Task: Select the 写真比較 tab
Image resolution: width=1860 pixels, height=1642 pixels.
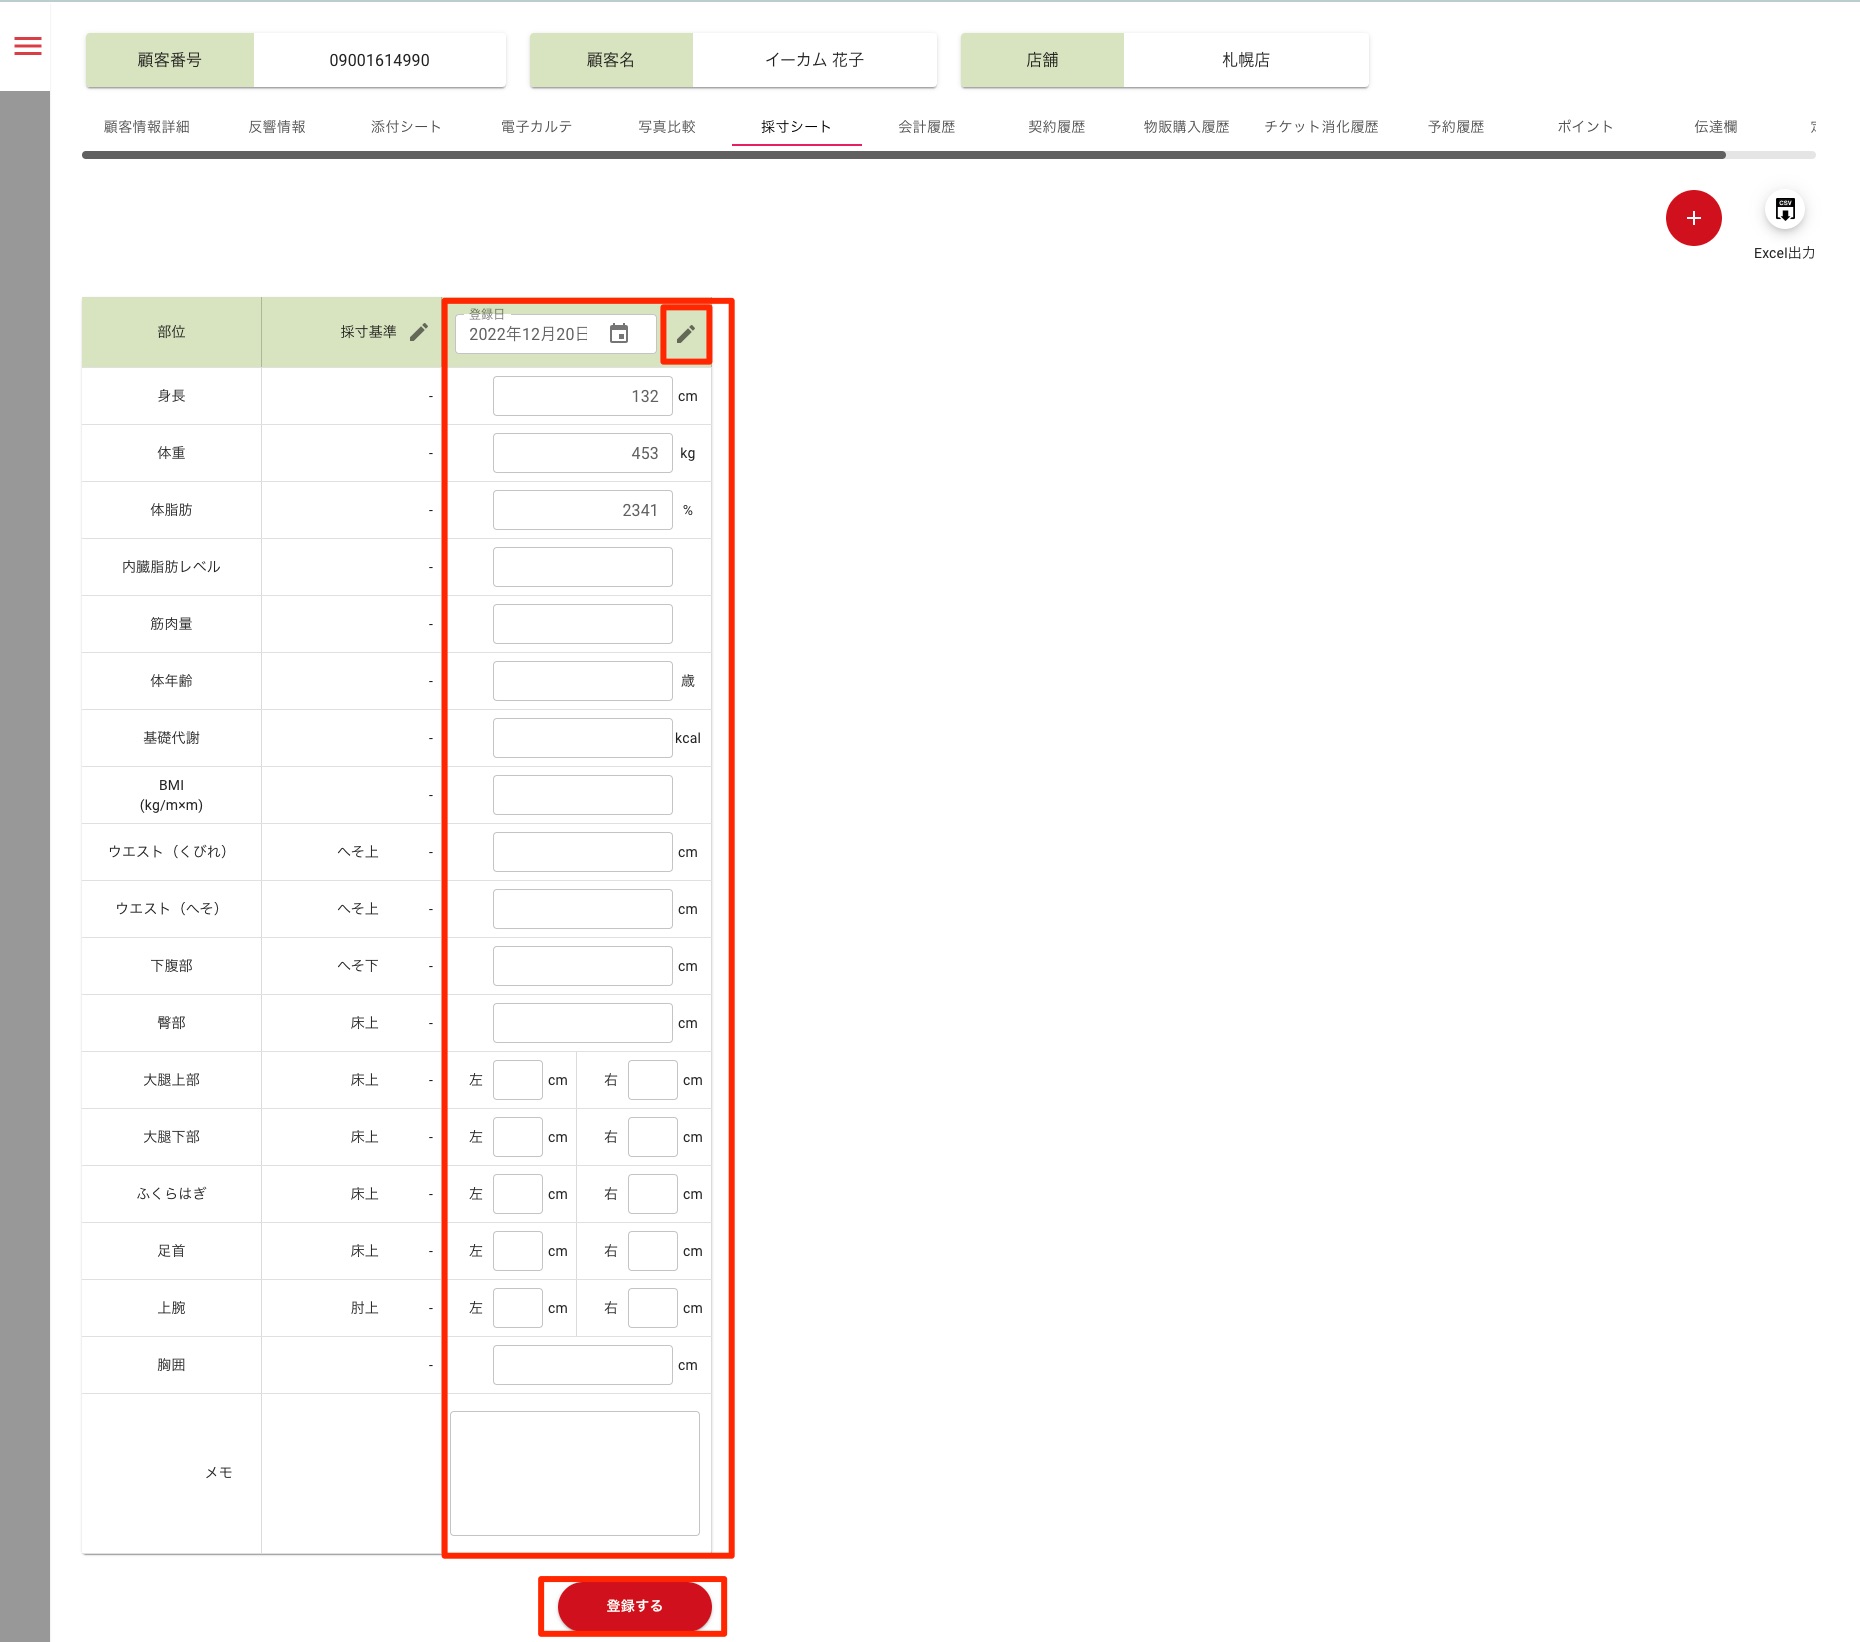Action: (x=666, y=127)
